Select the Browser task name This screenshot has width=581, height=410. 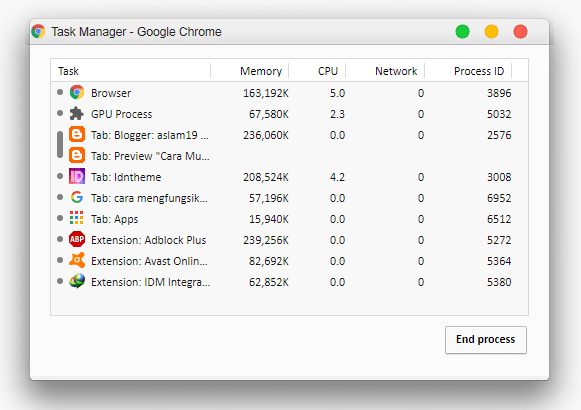[x=111, y=93]
